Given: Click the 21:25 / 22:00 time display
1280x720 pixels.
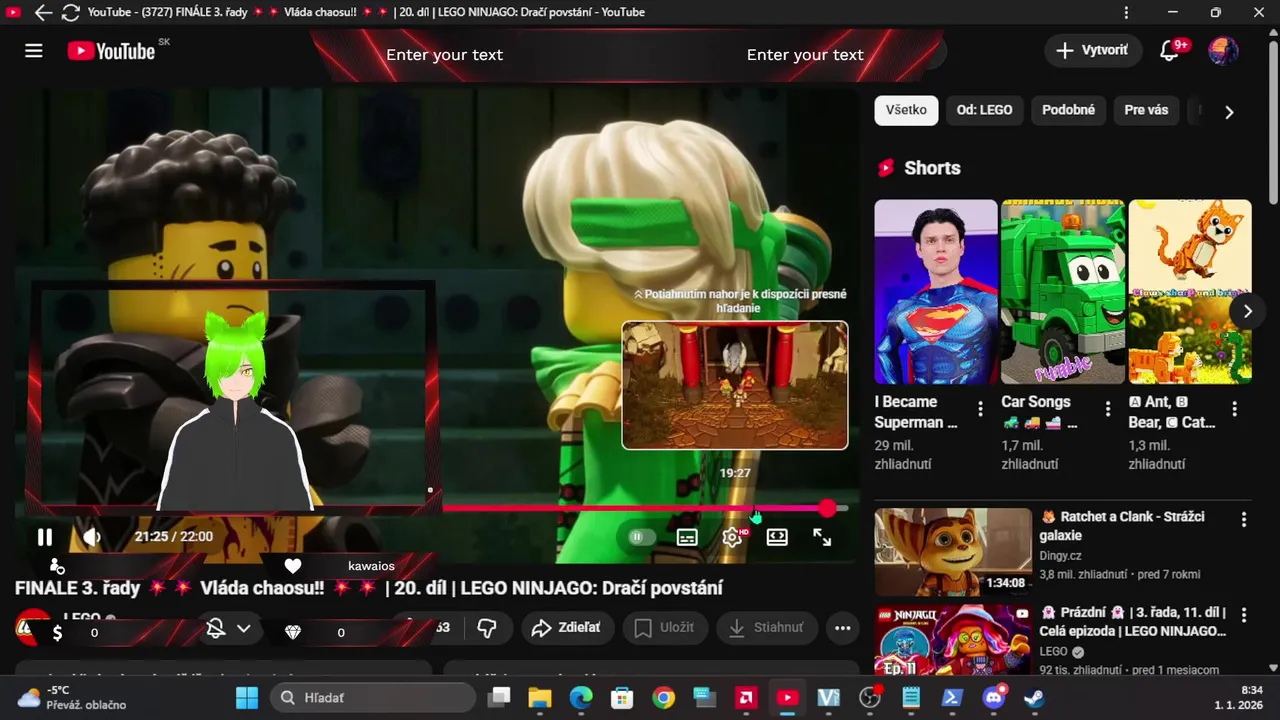Looking at the screenshot, I should 174,537.
